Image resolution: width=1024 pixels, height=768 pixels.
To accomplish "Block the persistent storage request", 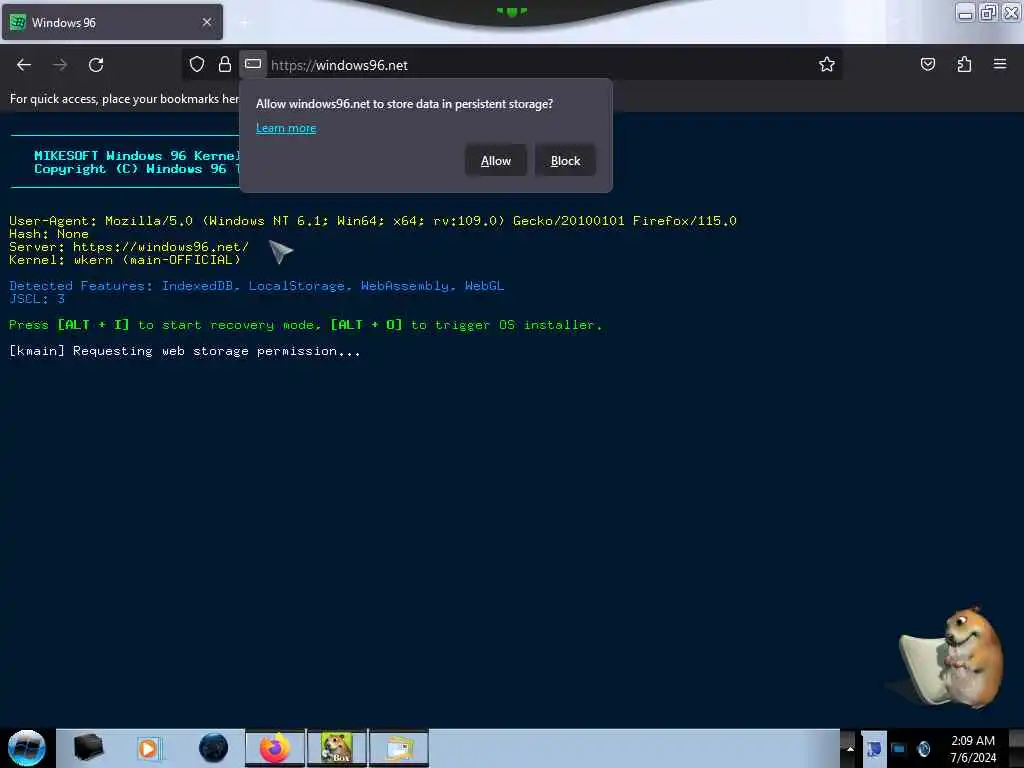I will (x=565, y=161).
